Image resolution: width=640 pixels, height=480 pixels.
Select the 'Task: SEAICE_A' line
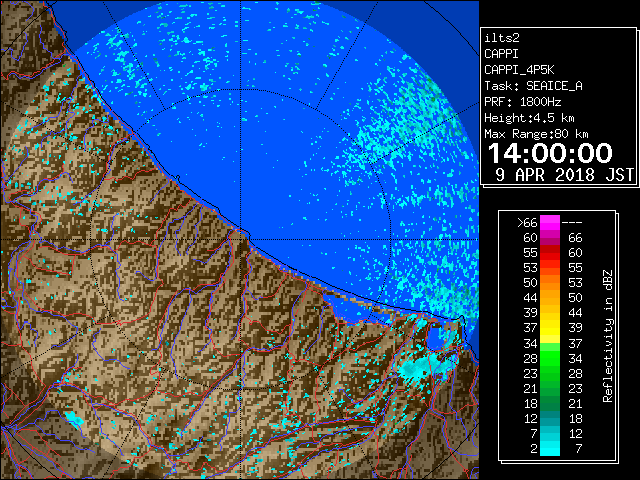pyautogui.click(x=533, y=86)
